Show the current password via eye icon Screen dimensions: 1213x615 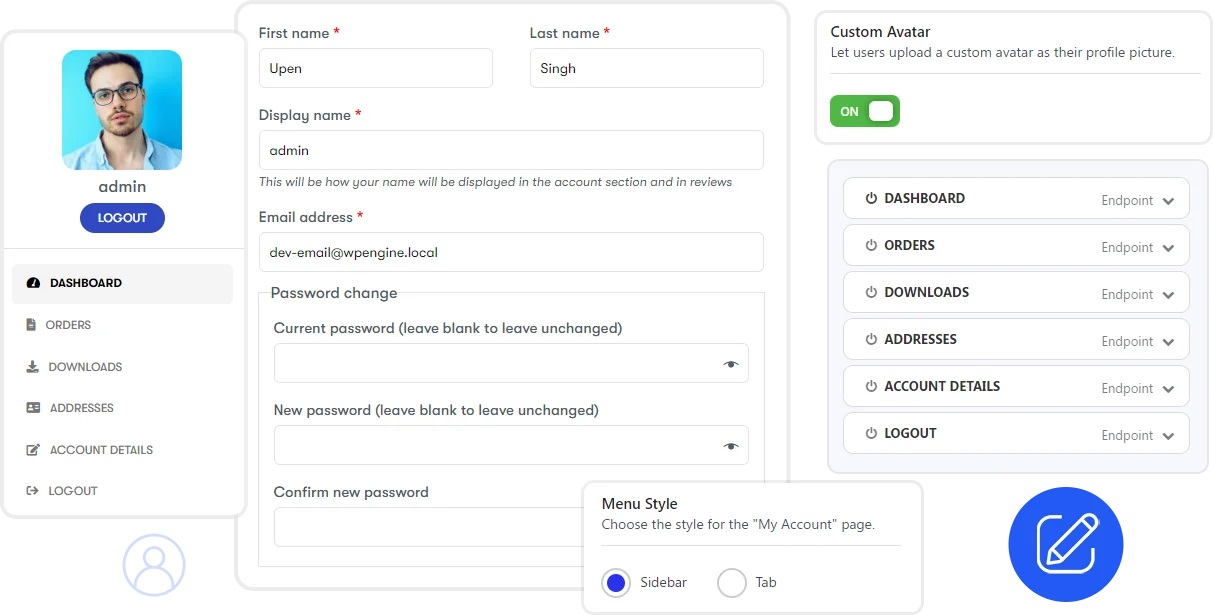pyautogui.click(x=731, y=364)
